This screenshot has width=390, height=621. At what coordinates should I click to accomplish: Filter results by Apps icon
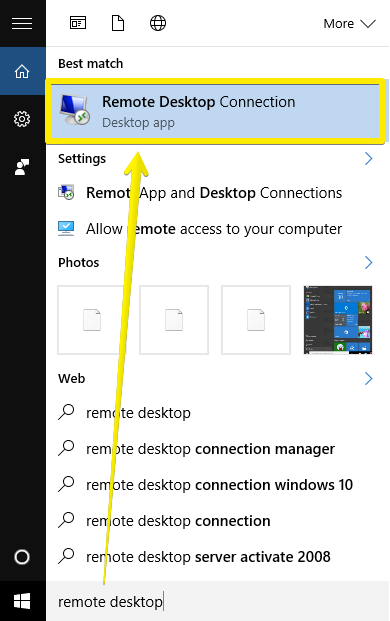(x=78, y=23)
